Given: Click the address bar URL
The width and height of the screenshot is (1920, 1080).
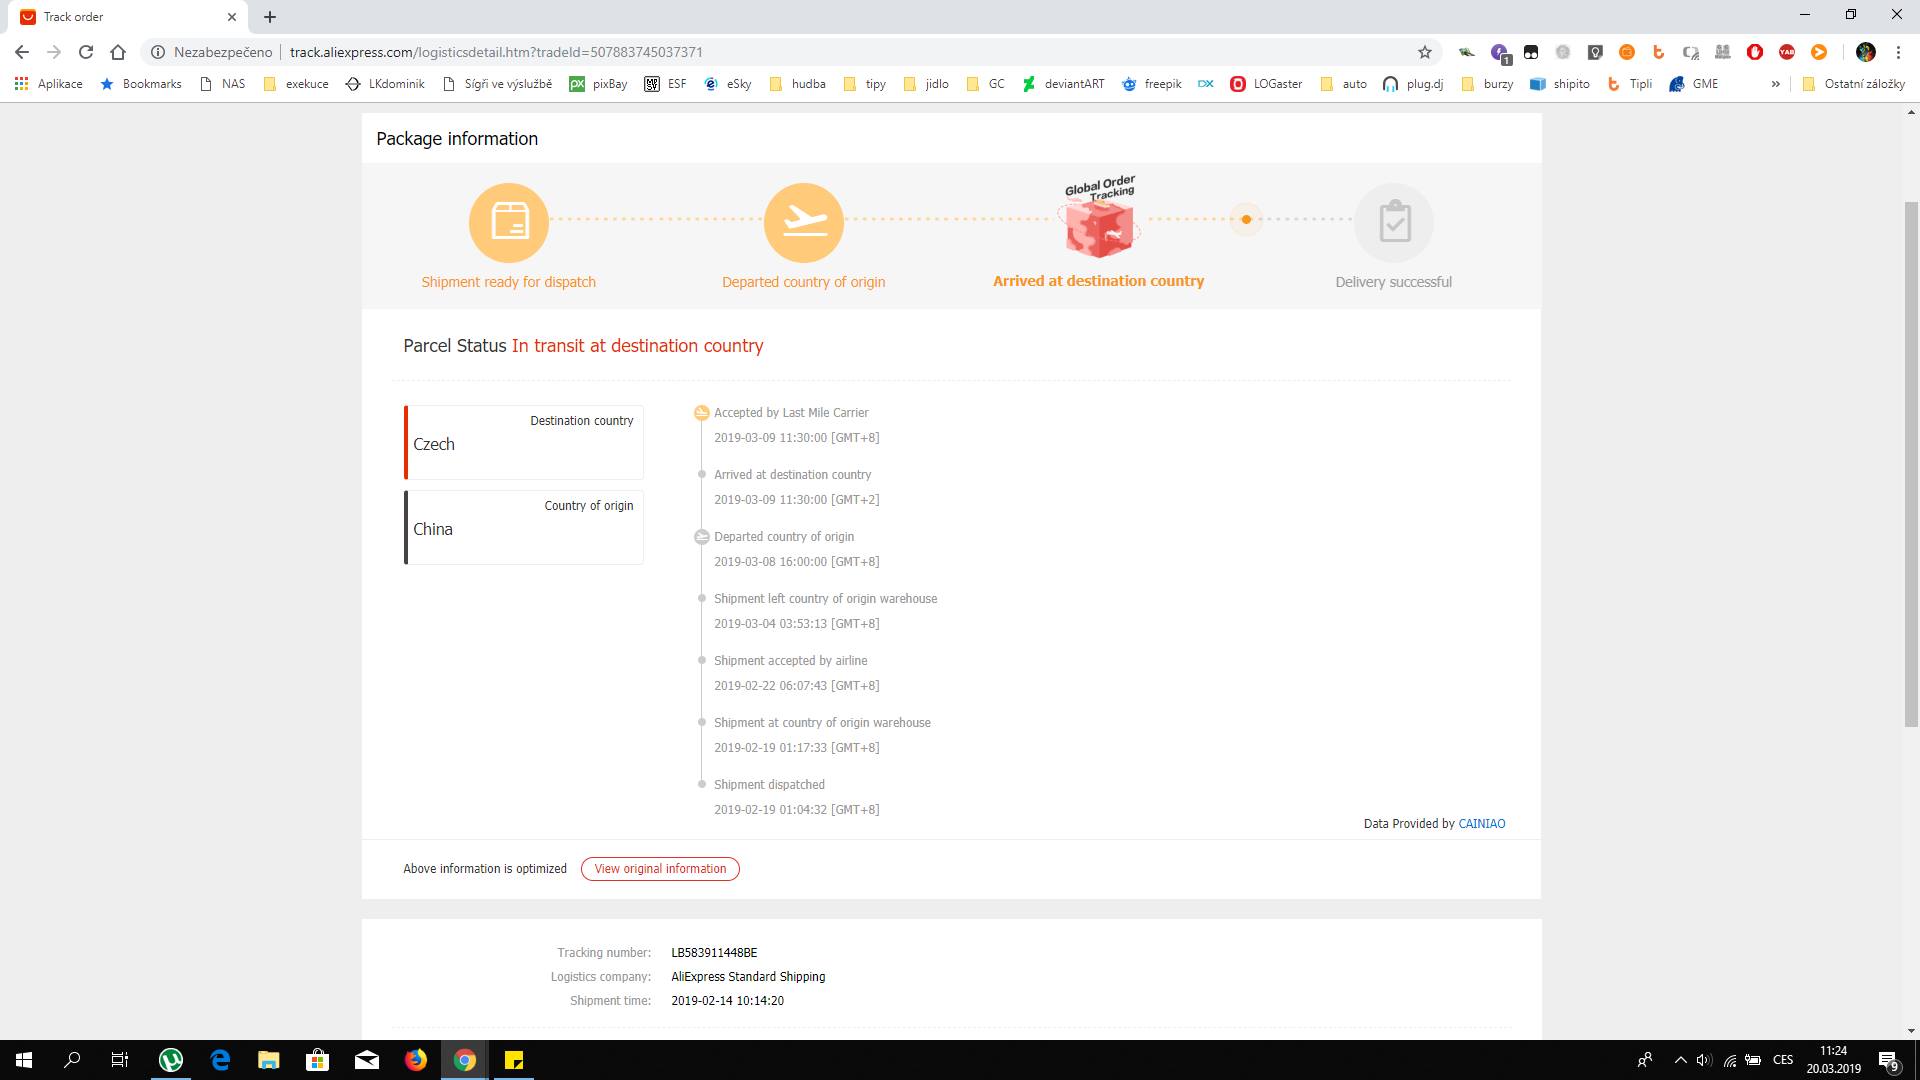Looking at the screenshot, I should point(496,52).
